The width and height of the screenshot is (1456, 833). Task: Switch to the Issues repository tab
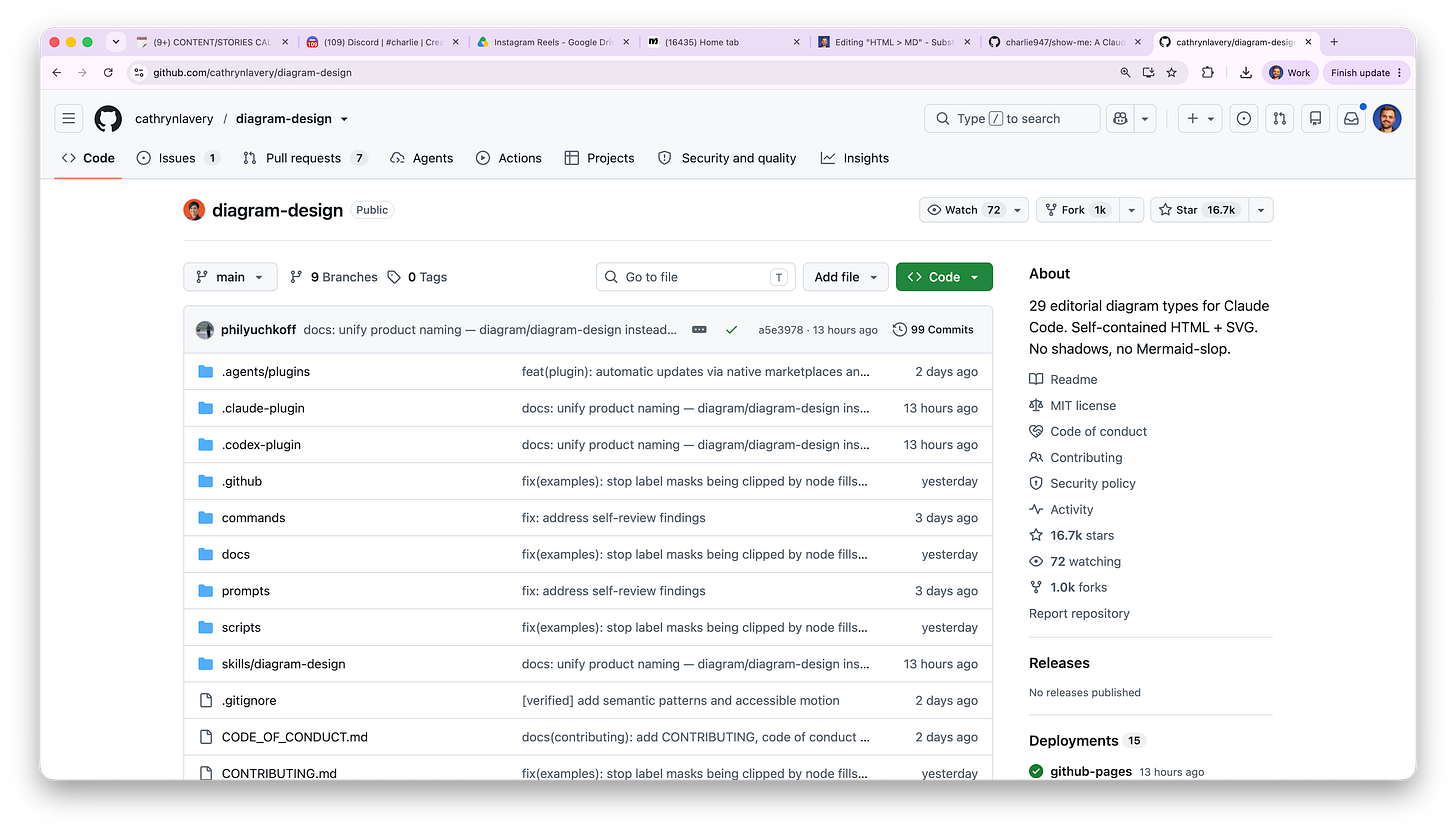178,158
